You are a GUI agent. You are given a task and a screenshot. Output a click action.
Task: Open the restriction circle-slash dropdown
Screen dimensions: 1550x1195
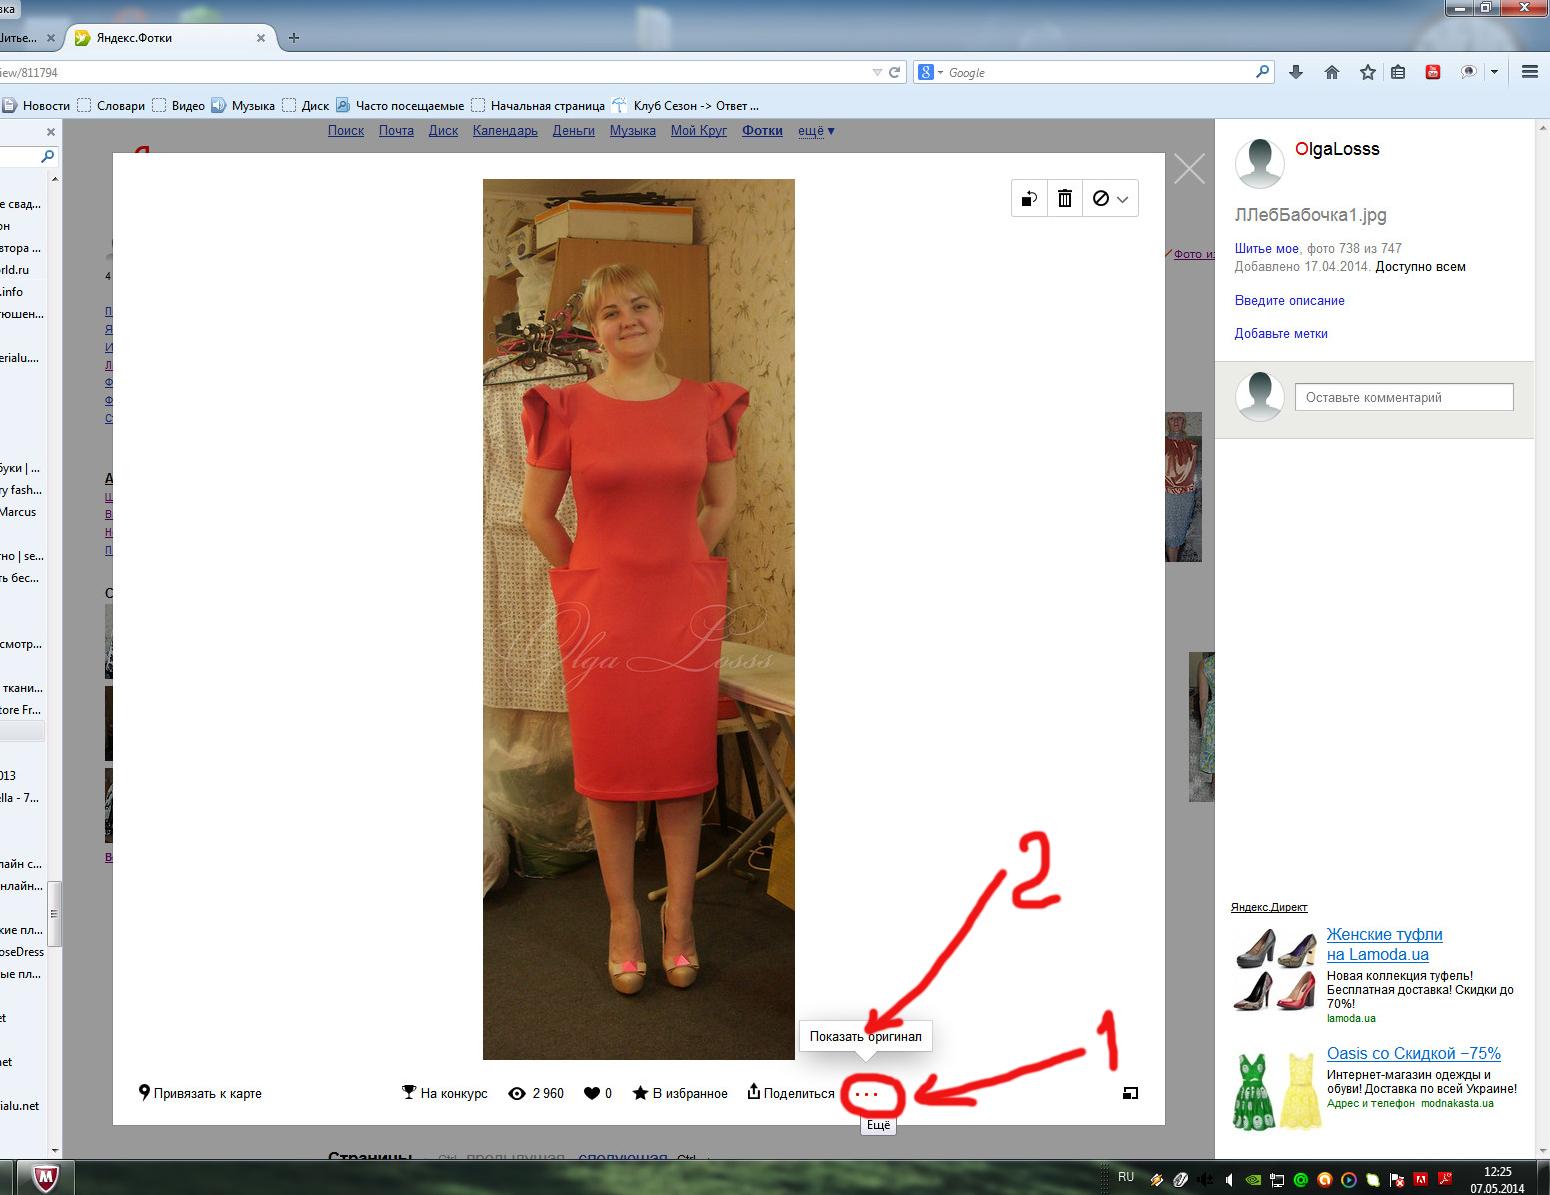coord(1110,198)
